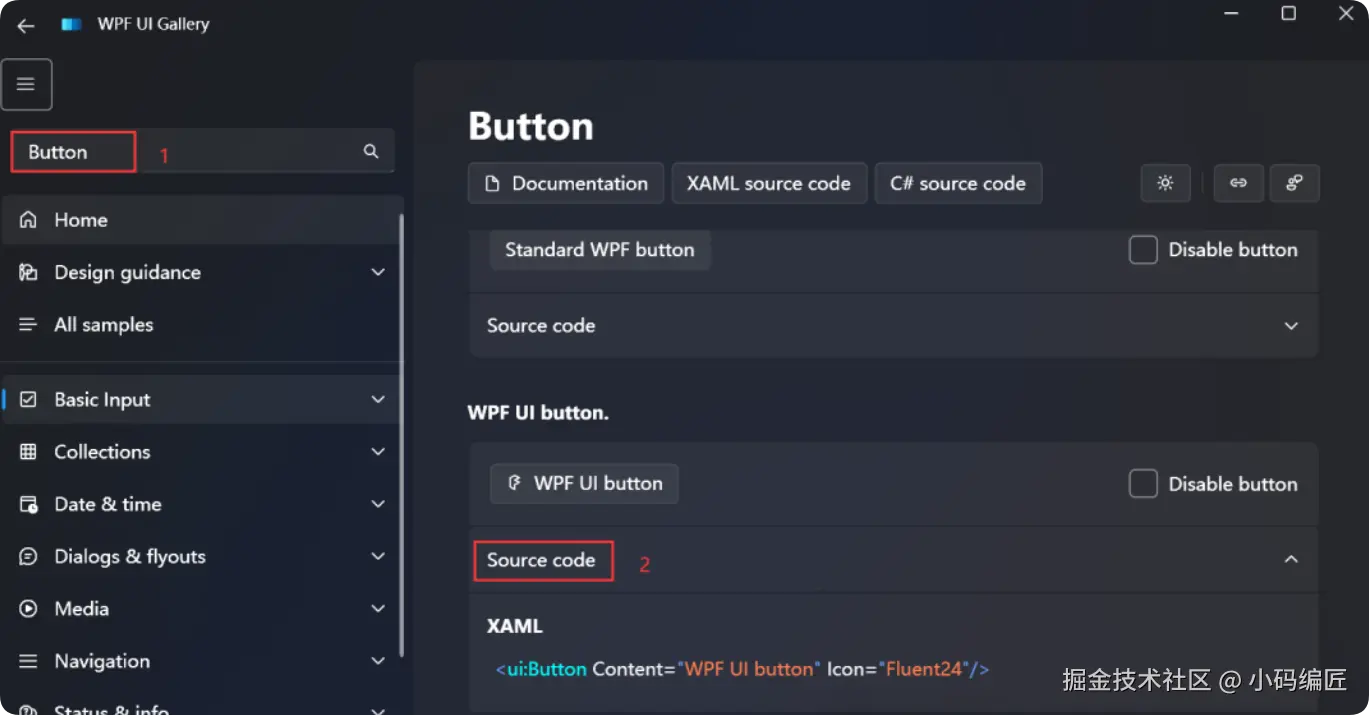Open All samples in the sidebar

coord(103,325)
